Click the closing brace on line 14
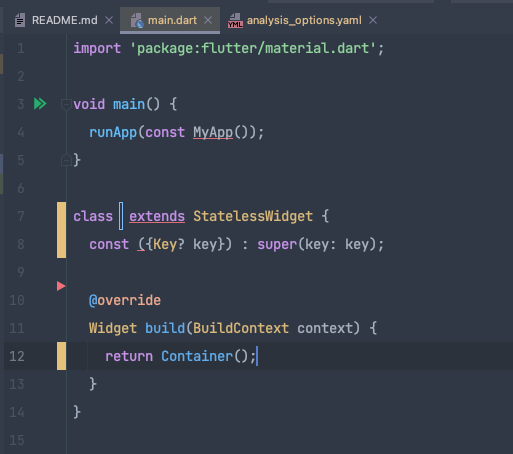The width and height of the screenshot is (513, 454). coord(77,412)
